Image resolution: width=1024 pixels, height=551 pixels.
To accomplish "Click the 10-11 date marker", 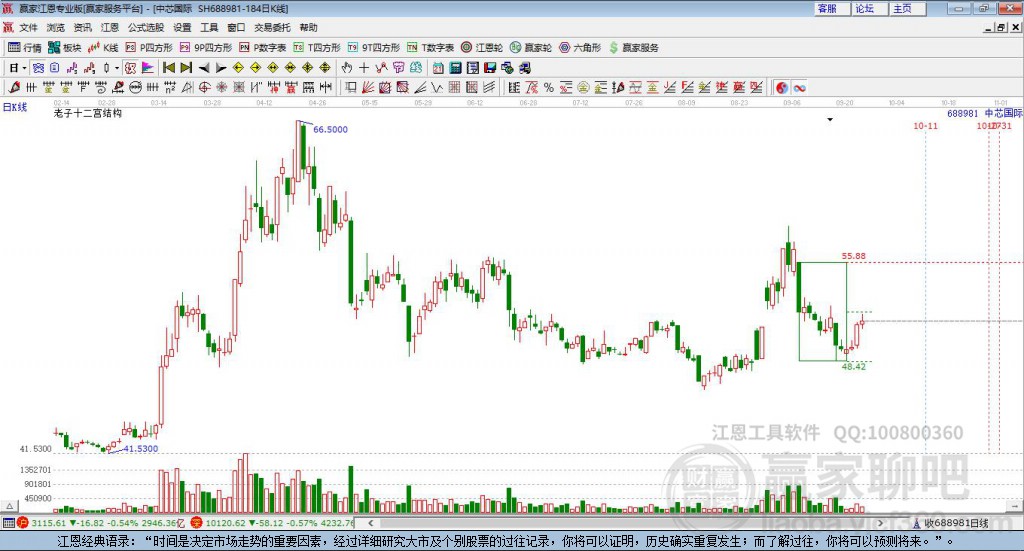I will point(925,125).
